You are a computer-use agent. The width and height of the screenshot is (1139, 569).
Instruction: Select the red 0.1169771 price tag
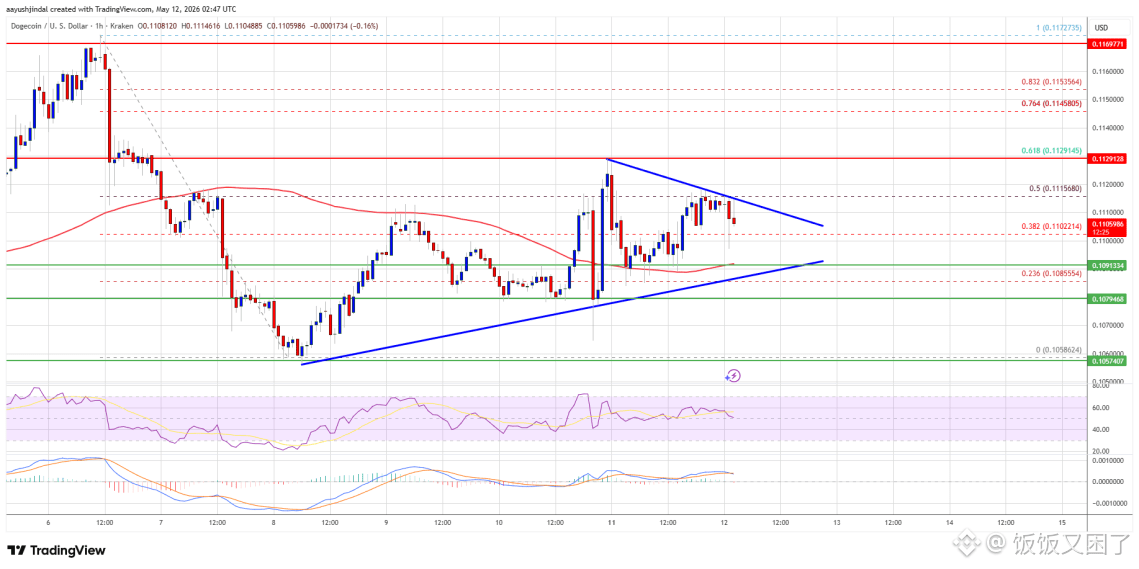tap(1106, 44)
